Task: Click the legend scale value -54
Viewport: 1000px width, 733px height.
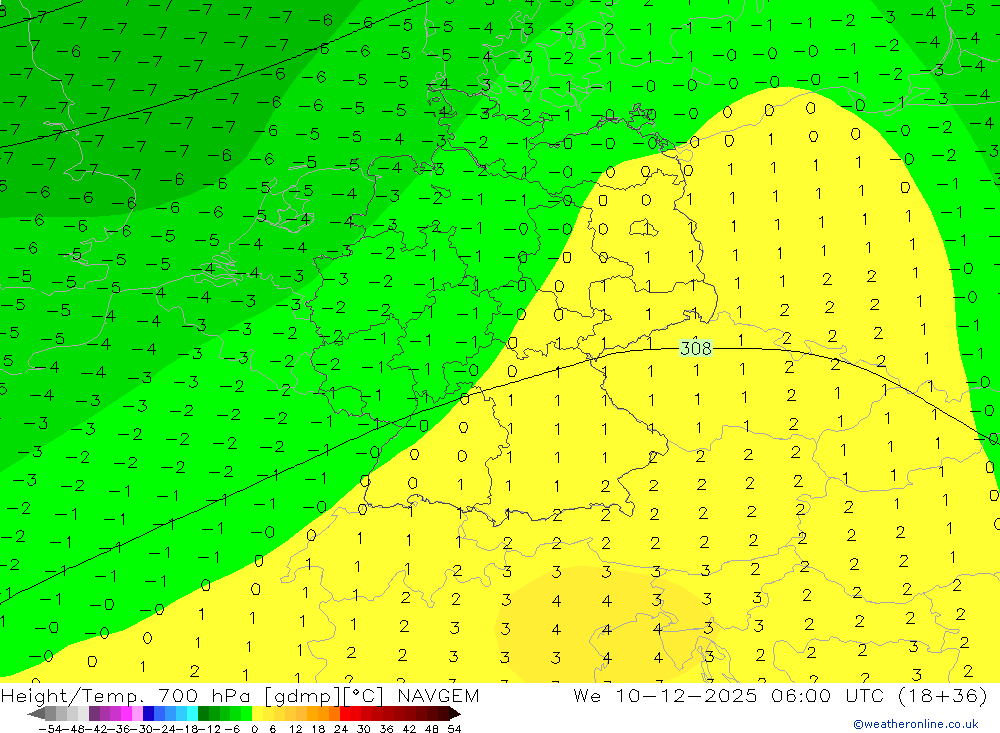Action: pos(50,729)
